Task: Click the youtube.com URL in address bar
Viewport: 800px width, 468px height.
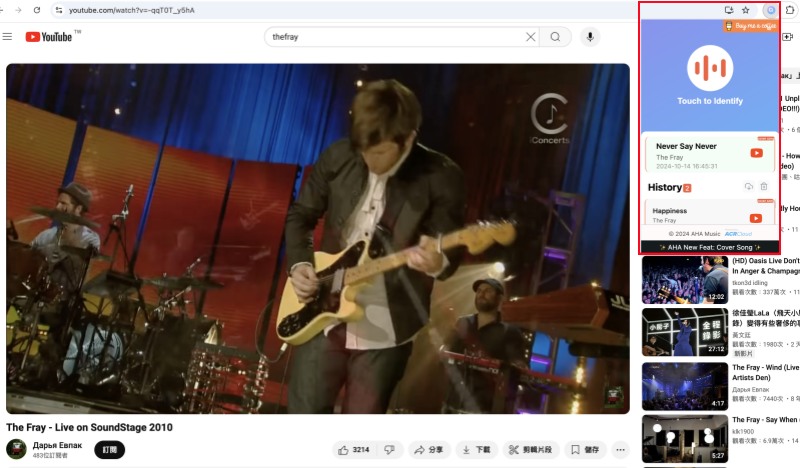Action: point(132,10)
